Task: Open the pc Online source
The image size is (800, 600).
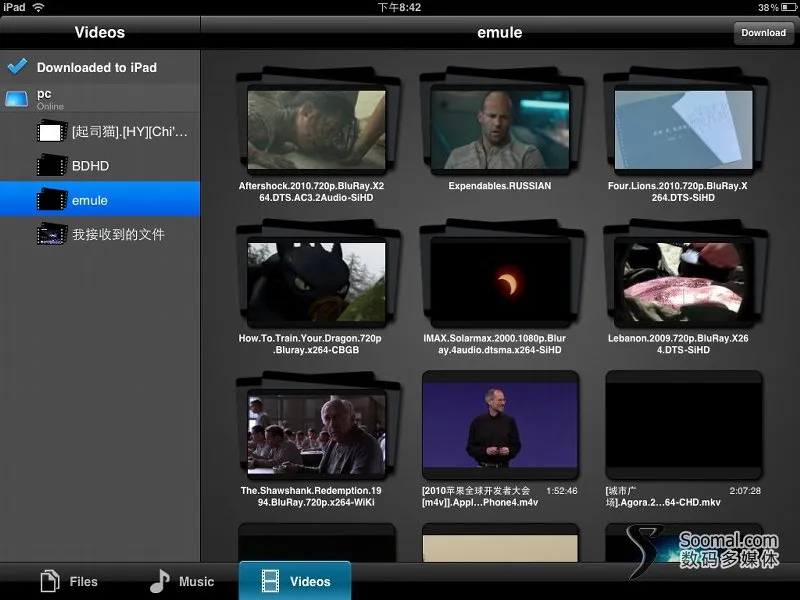Action: tap(99, 98)
